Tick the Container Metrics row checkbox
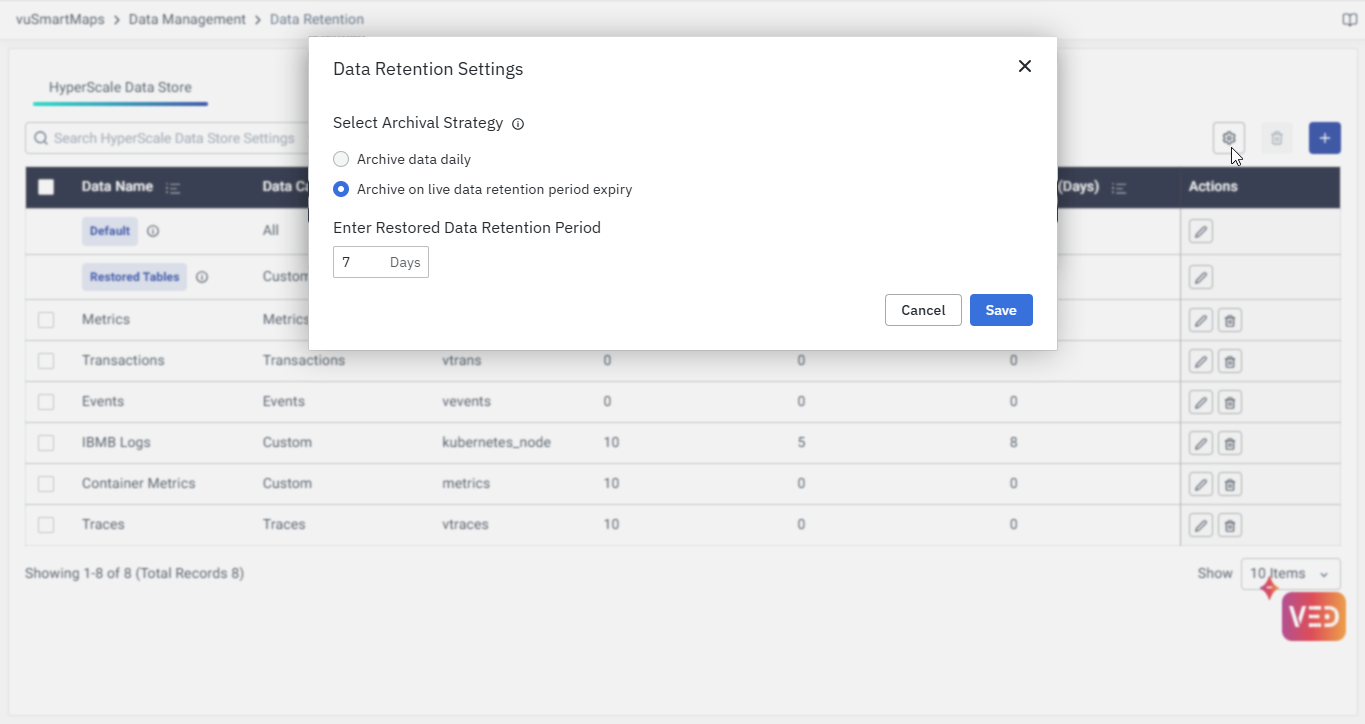The height and width of the screenshot is (724, 1365). [x=46, y=484]
